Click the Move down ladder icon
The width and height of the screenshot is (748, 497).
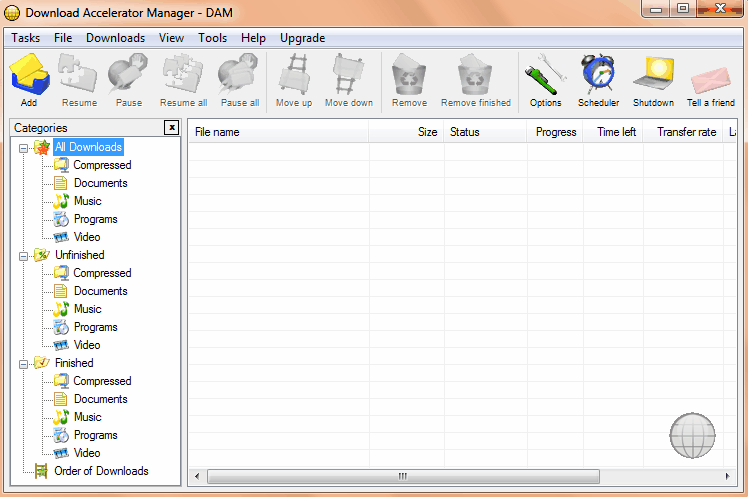click(x=348, y=73)
